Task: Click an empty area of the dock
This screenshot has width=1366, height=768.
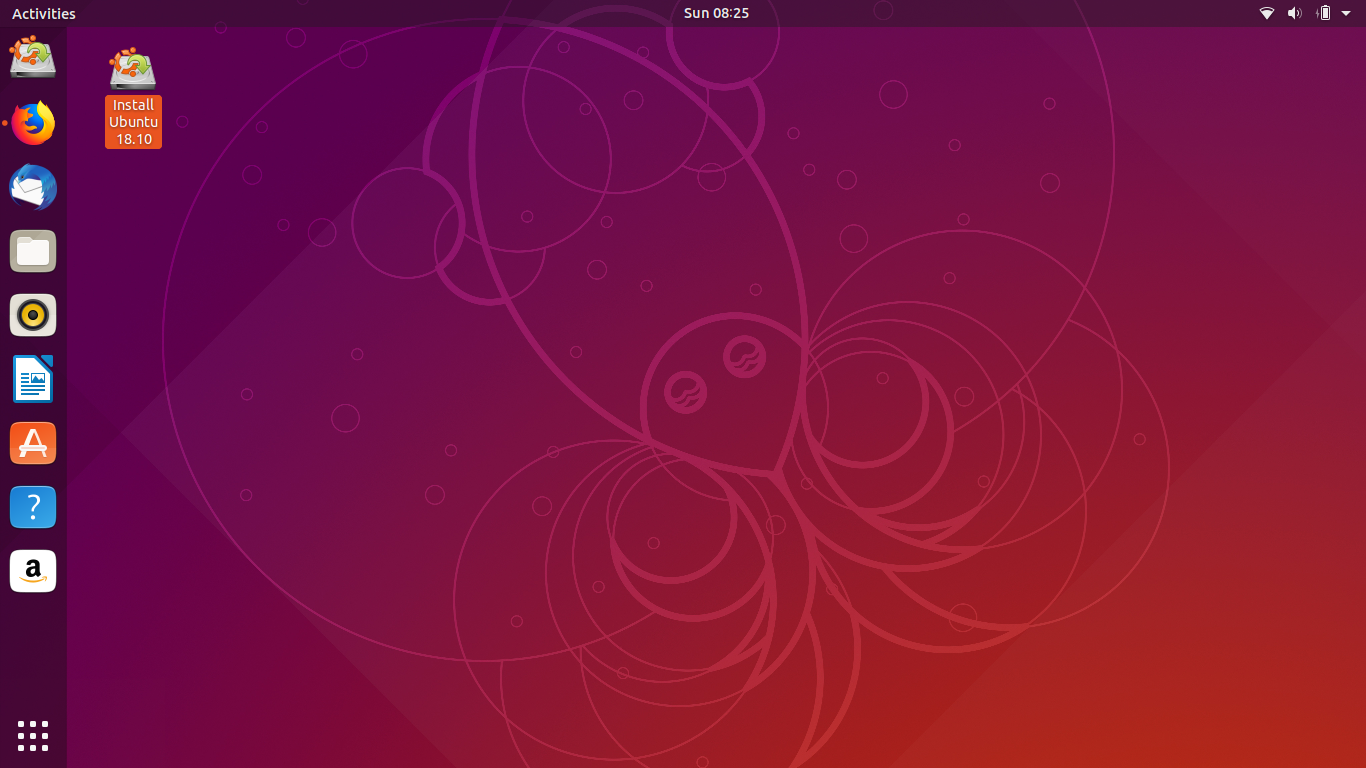Action: [33, 650]
